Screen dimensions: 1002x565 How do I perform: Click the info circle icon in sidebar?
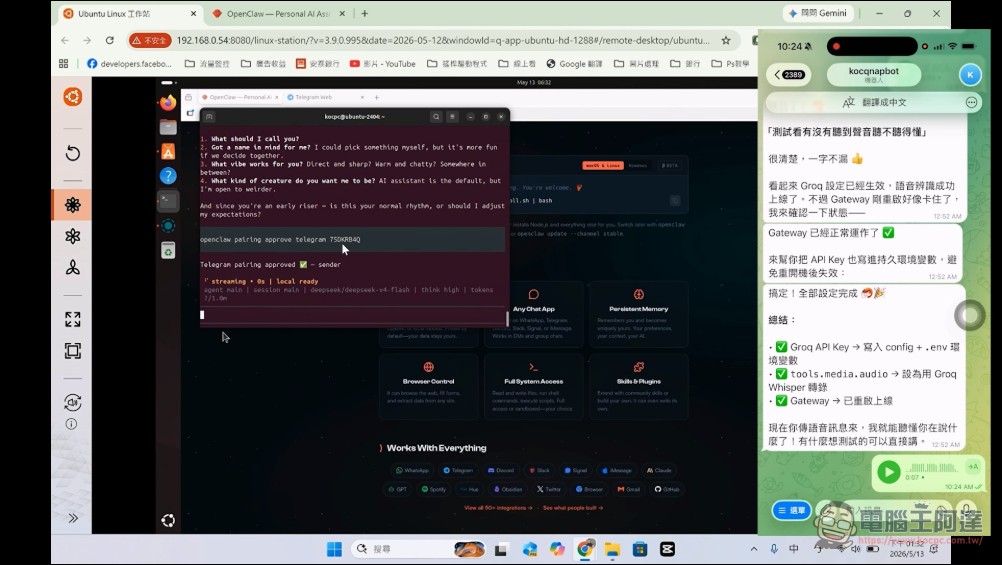point(72,424)
